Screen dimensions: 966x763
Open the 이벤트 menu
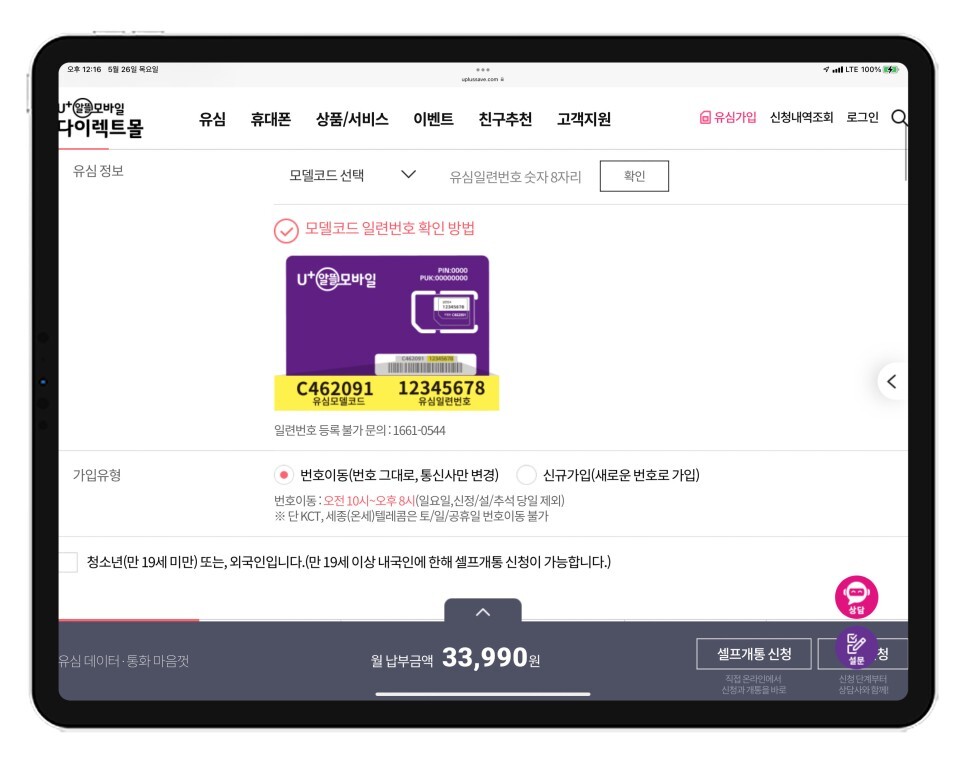pos(433,119)
